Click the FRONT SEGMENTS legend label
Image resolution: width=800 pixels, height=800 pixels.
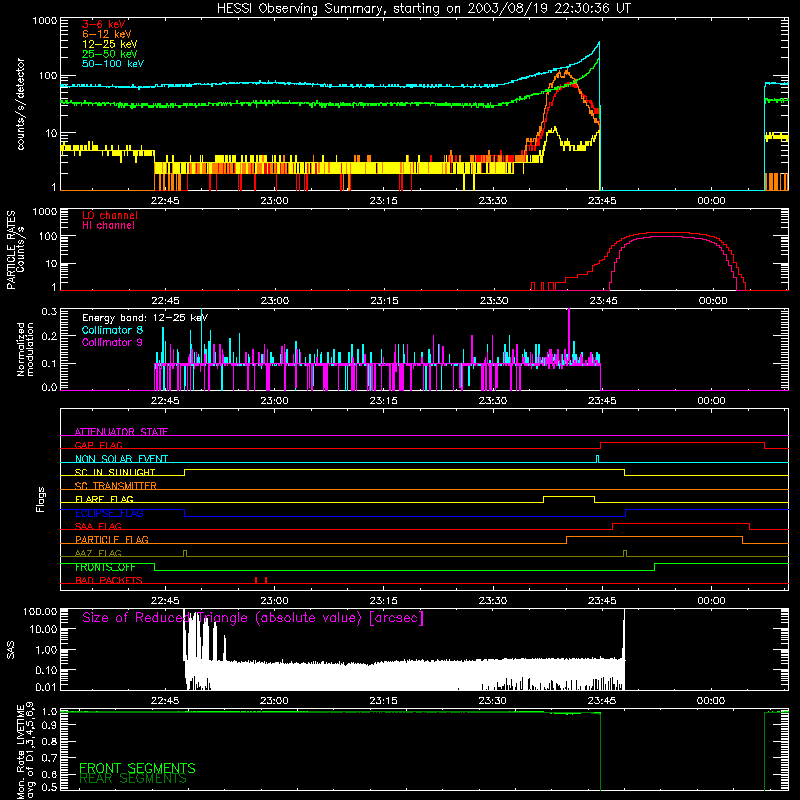tap(137, 768)
